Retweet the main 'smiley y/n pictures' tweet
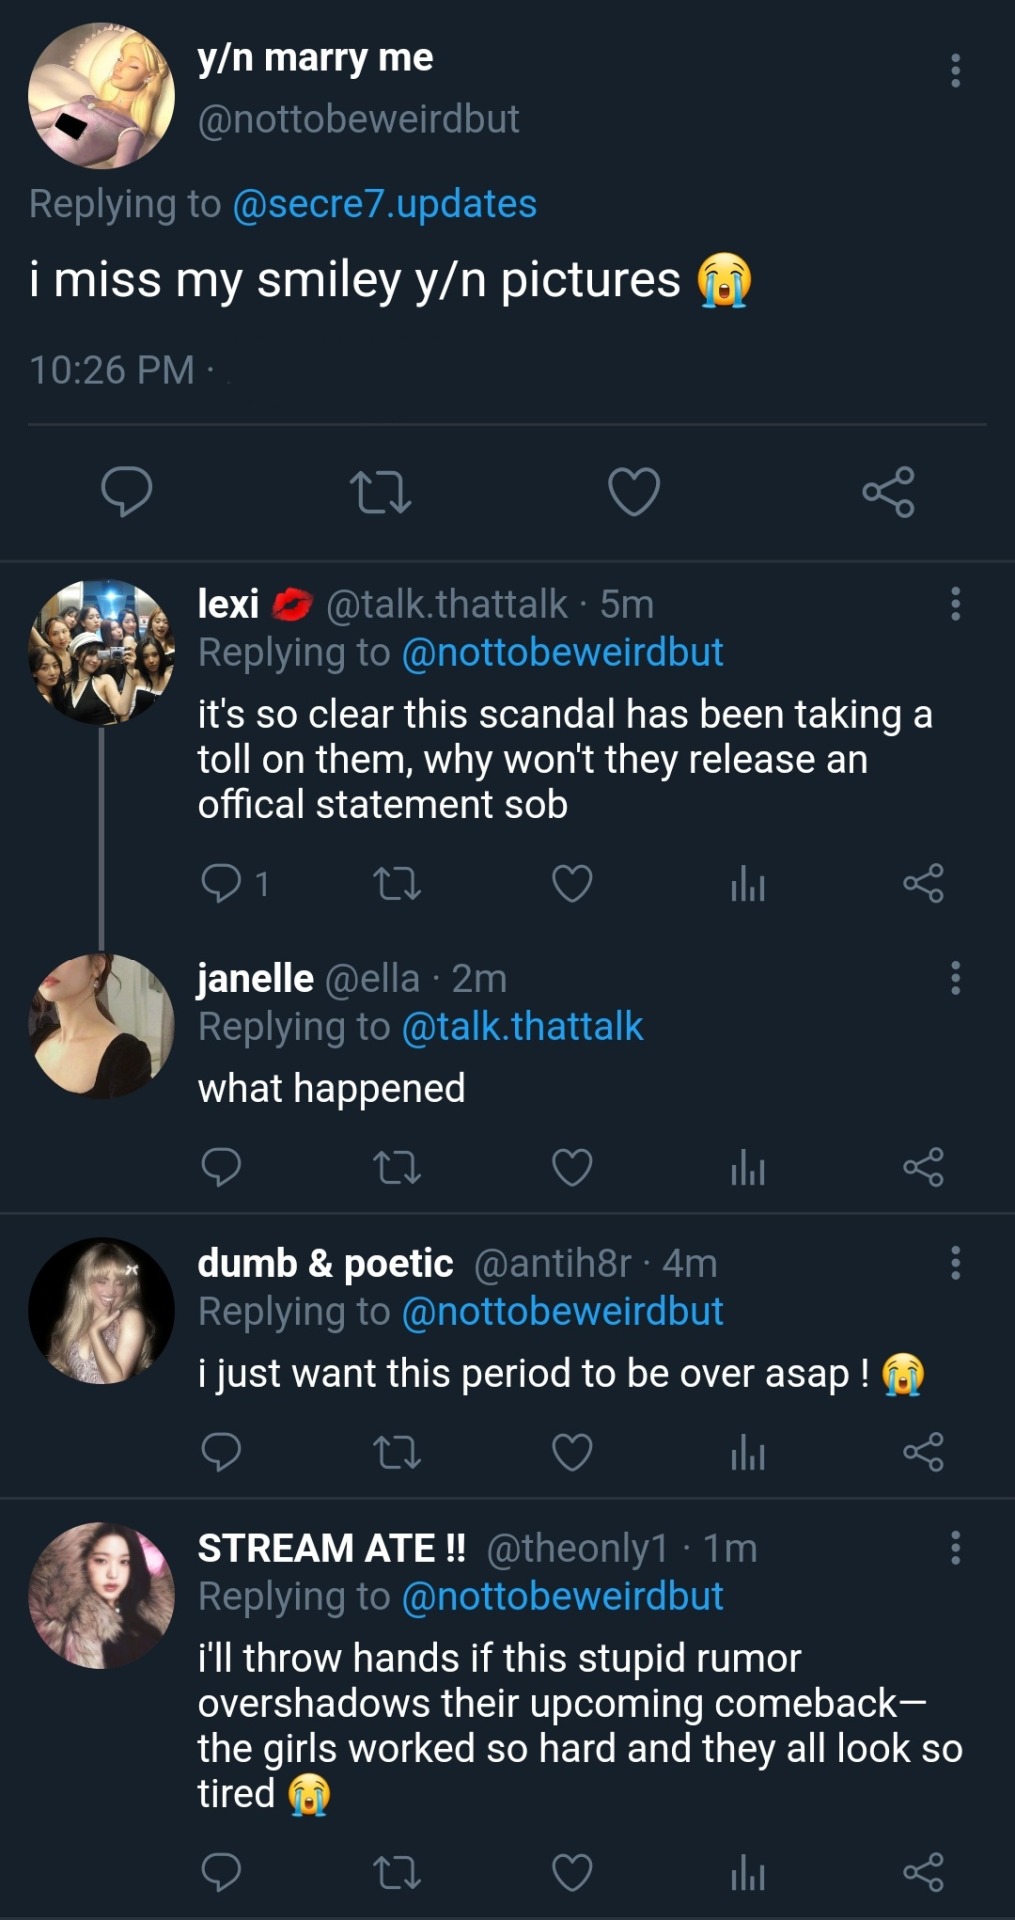The height and width of the screenshot is (1920, 1015). tap(381, 492)
